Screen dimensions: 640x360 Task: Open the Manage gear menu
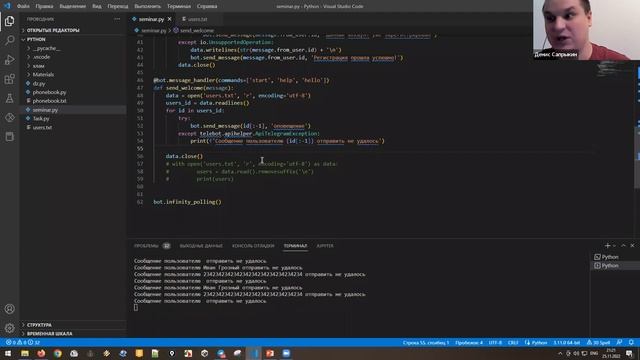pyautogui.click(x=9, y=328)
